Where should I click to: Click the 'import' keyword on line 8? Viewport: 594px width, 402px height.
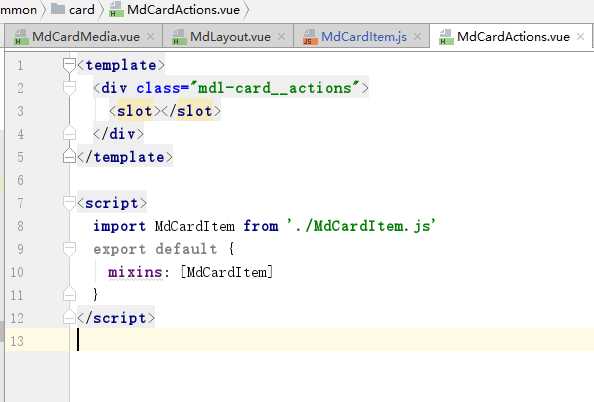119,226
